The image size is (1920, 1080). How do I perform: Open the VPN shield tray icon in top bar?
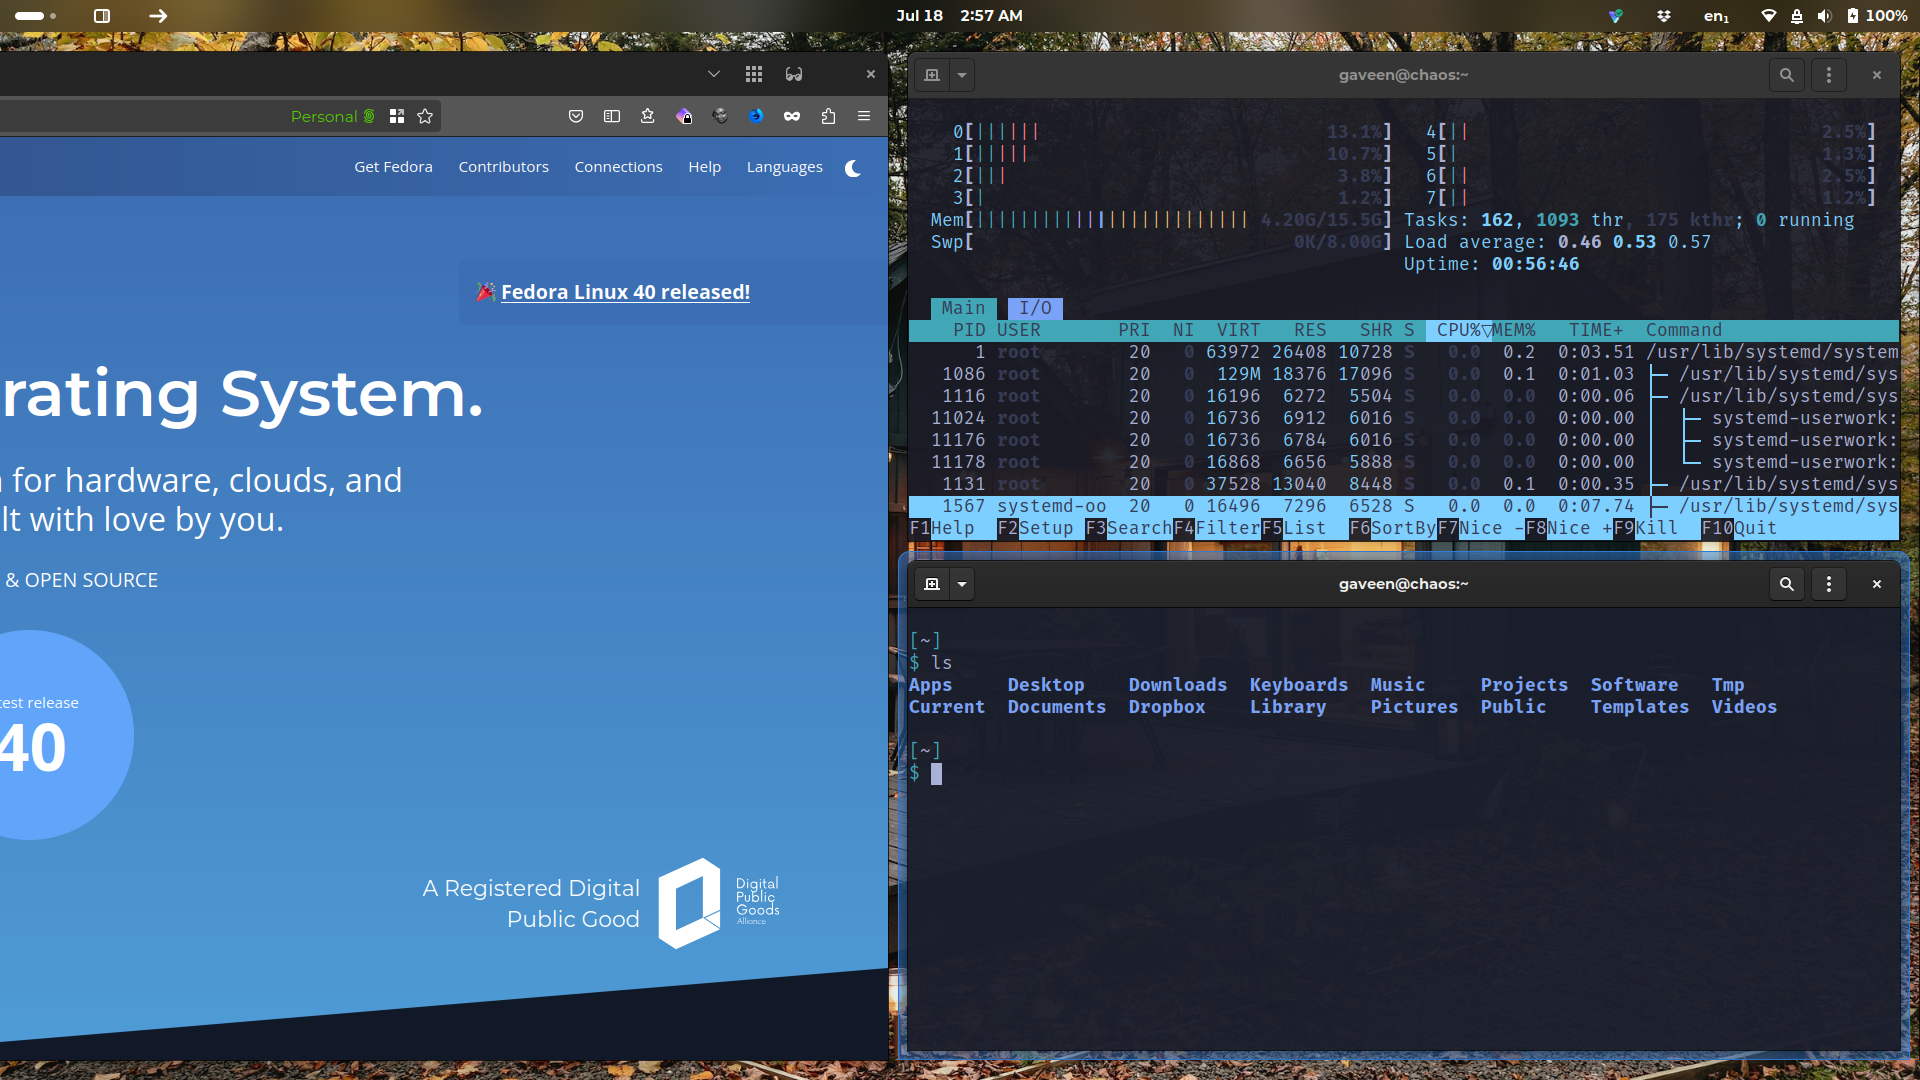click(1616, 16)
